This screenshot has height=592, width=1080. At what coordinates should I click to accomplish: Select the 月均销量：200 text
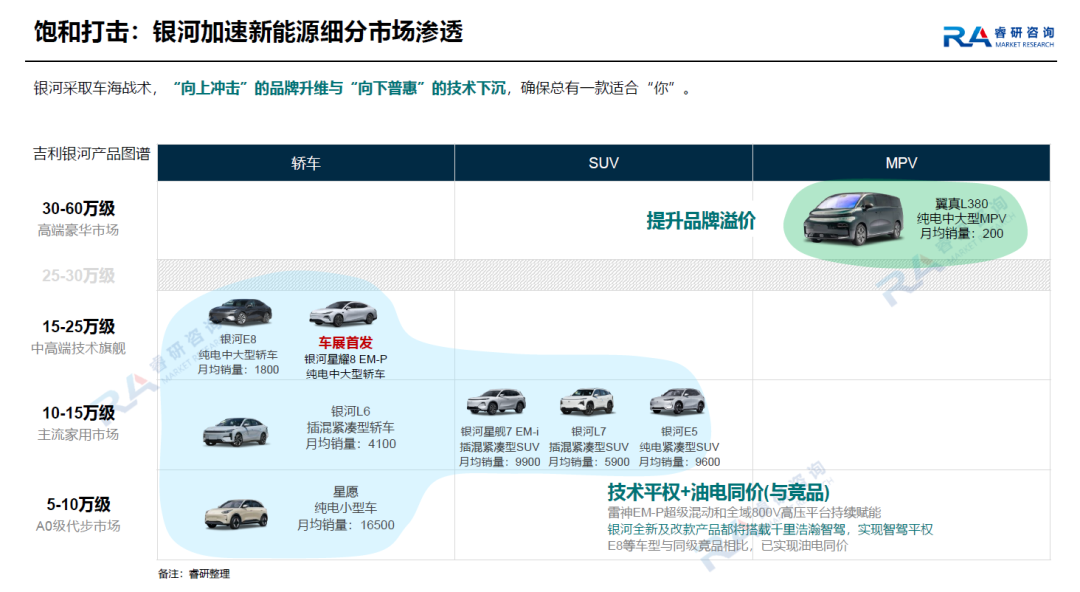coord(962,234)
